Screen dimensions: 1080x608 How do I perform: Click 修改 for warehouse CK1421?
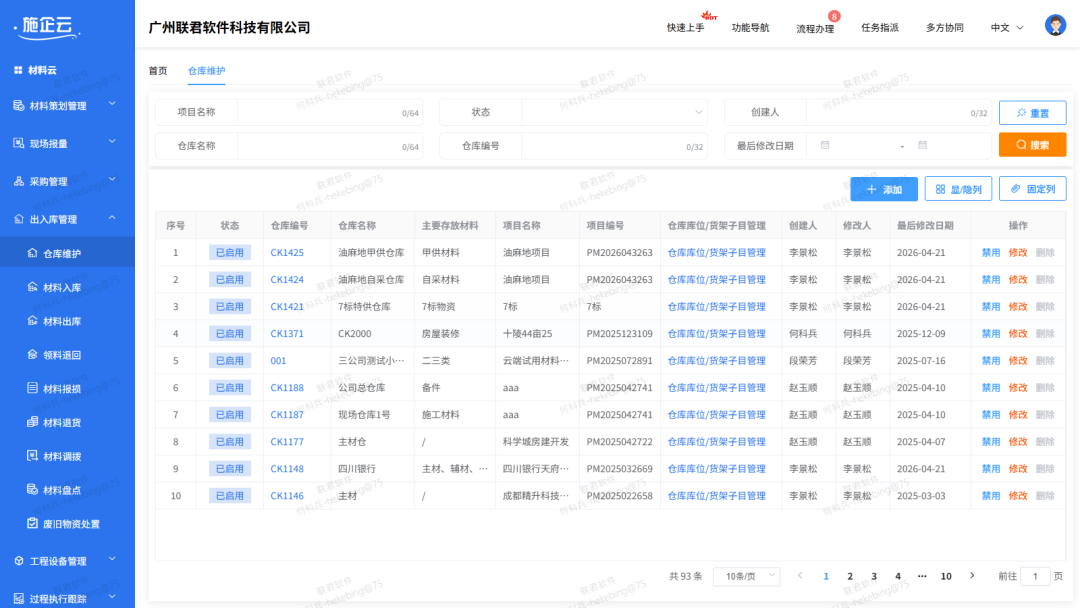tap(1018, 306)
